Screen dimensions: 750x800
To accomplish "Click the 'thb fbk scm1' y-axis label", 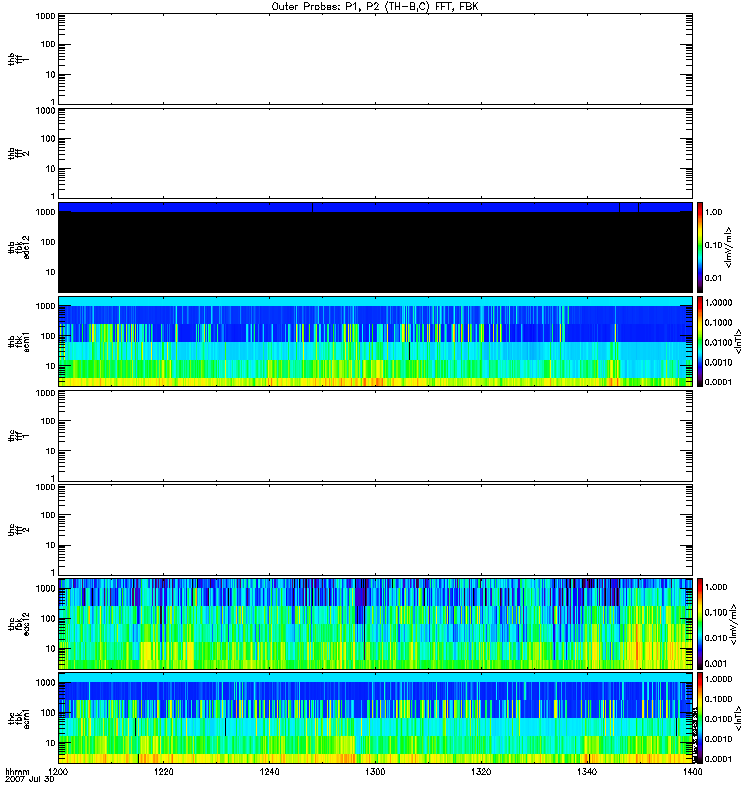I will (19, 341).
